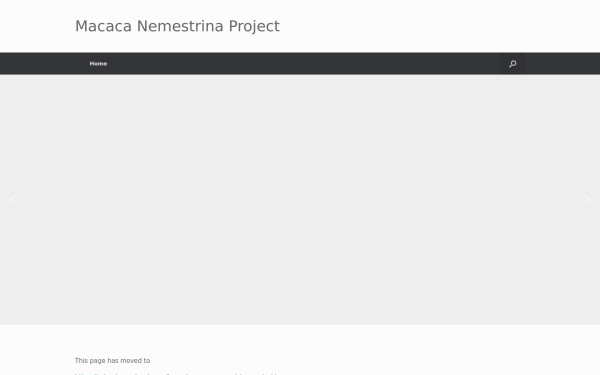
Task: Toggle the navbar search box open
Action: [513, 64]
